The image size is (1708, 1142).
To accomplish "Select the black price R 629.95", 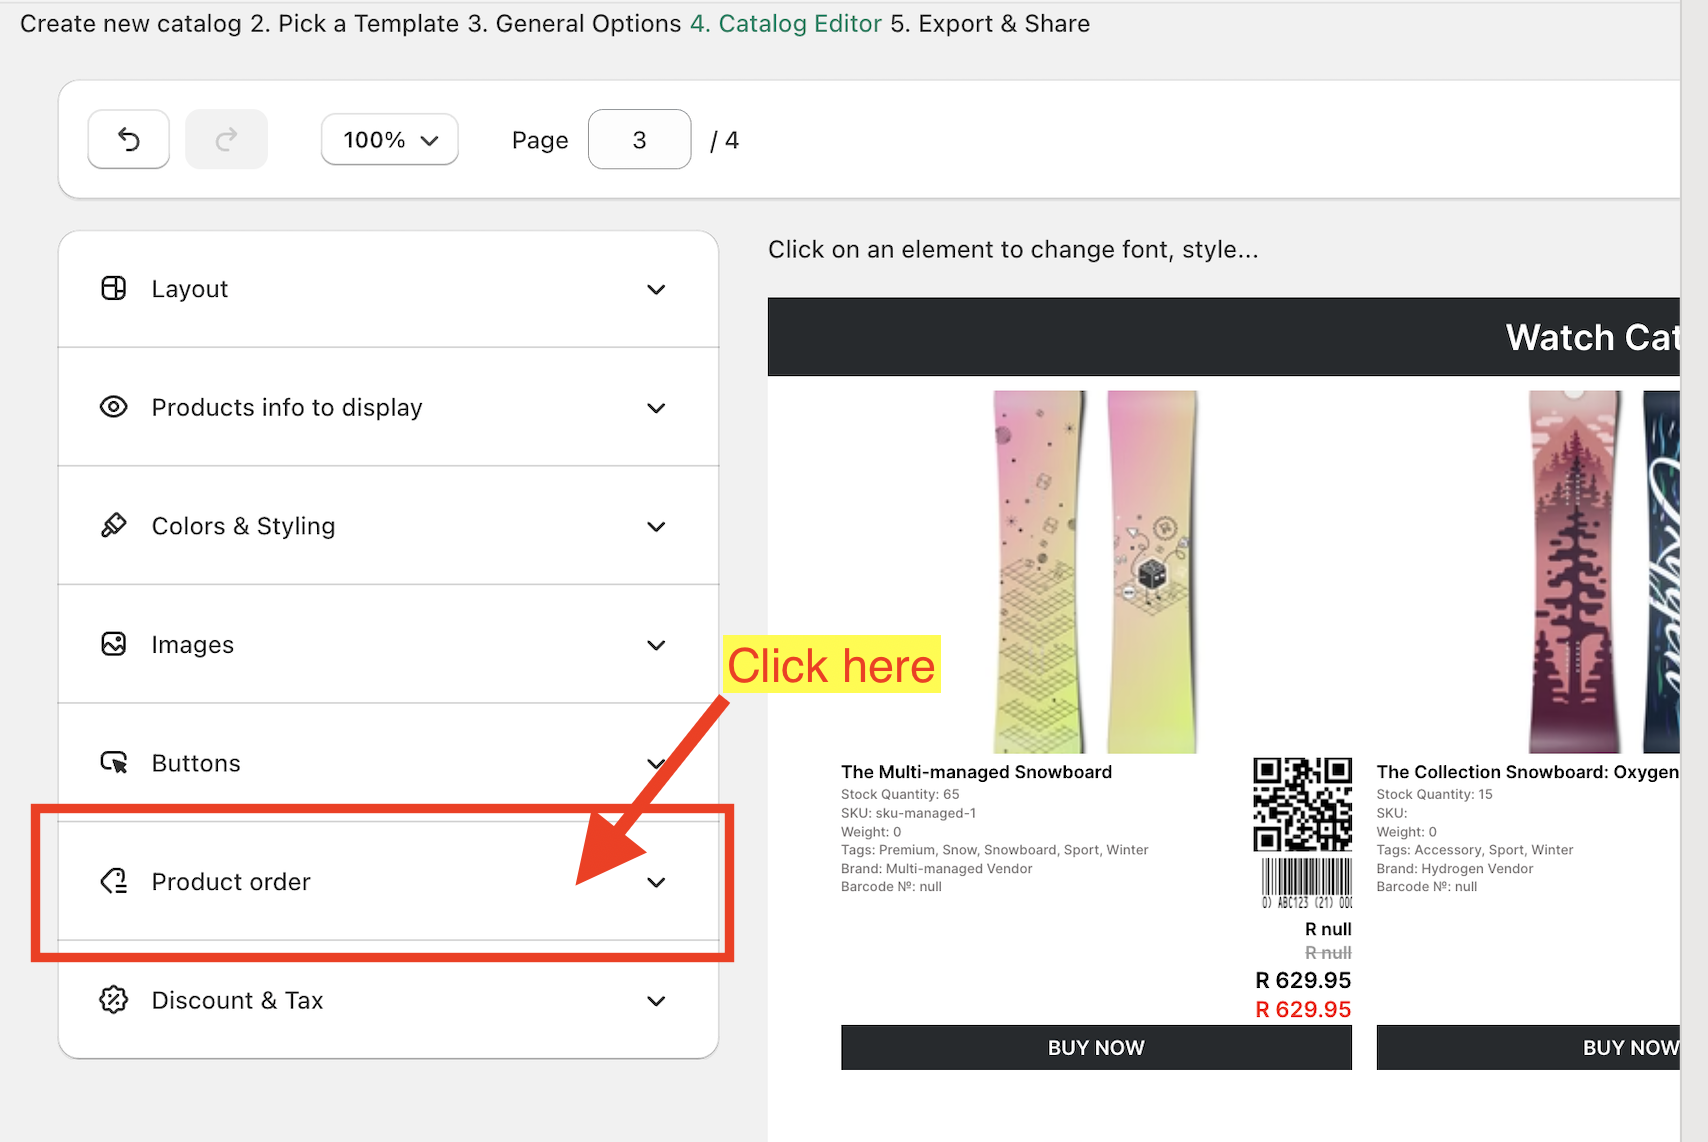I will [1303, 980].
